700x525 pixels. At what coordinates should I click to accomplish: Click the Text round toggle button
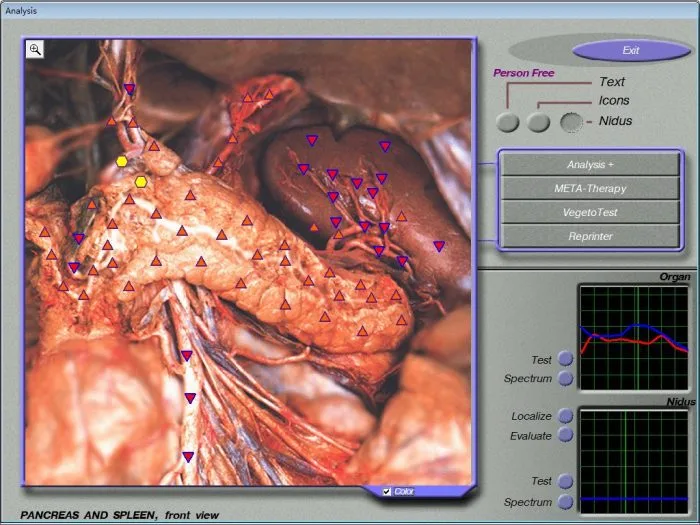[508, 122]
